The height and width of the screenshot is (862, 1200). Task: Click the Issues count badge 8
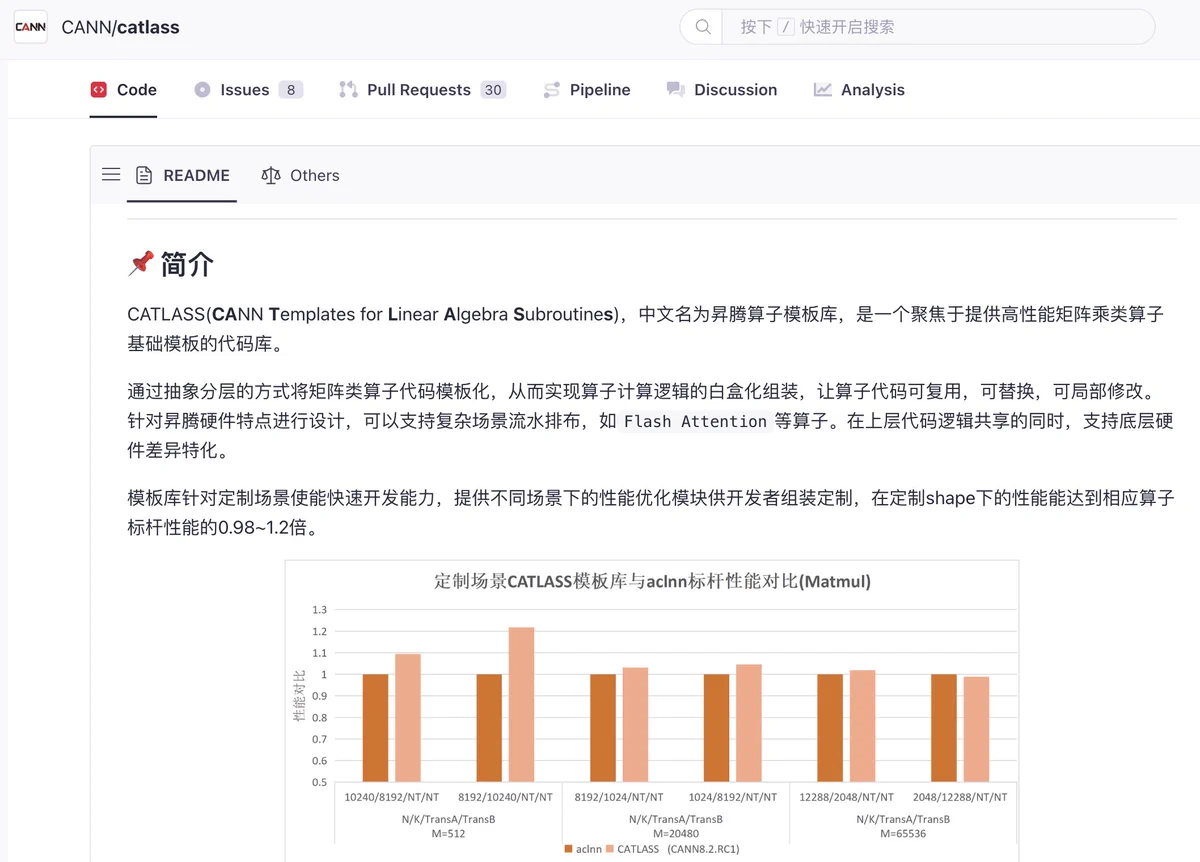coord(290,90)
